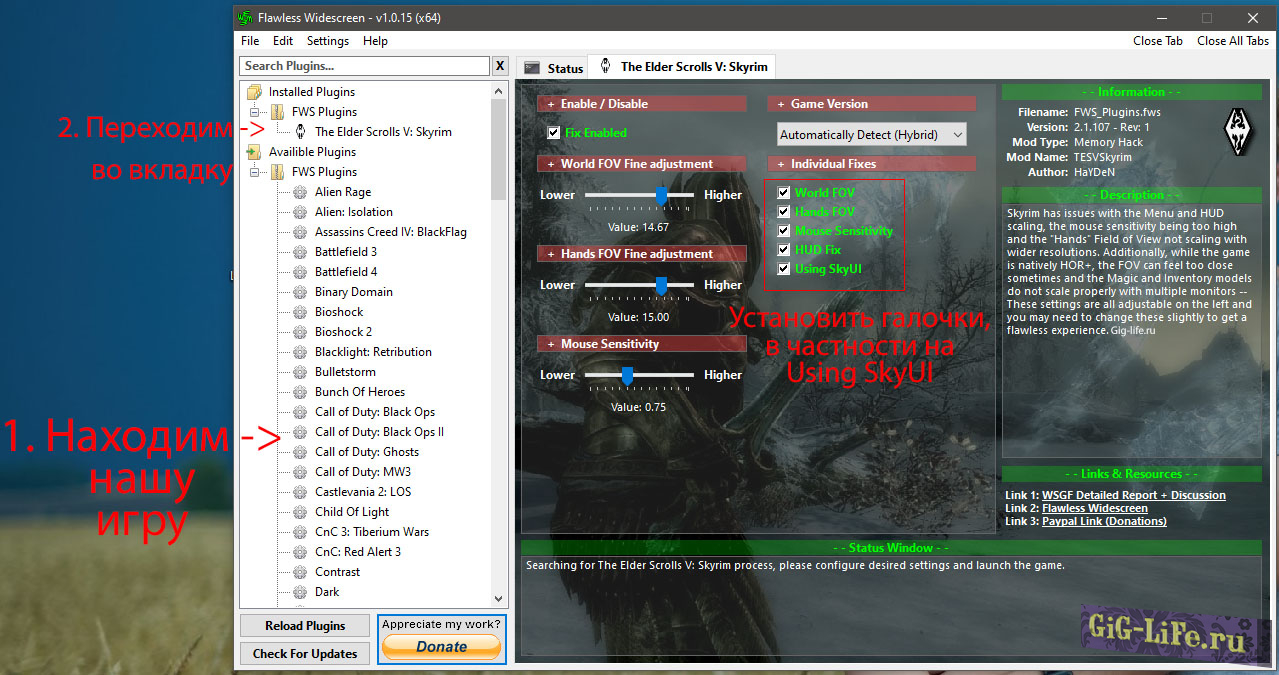Click the Skyrim logo icon in Information panel
The height and width of the screenshot is (675, 1279).
[x=1238, y=133]
